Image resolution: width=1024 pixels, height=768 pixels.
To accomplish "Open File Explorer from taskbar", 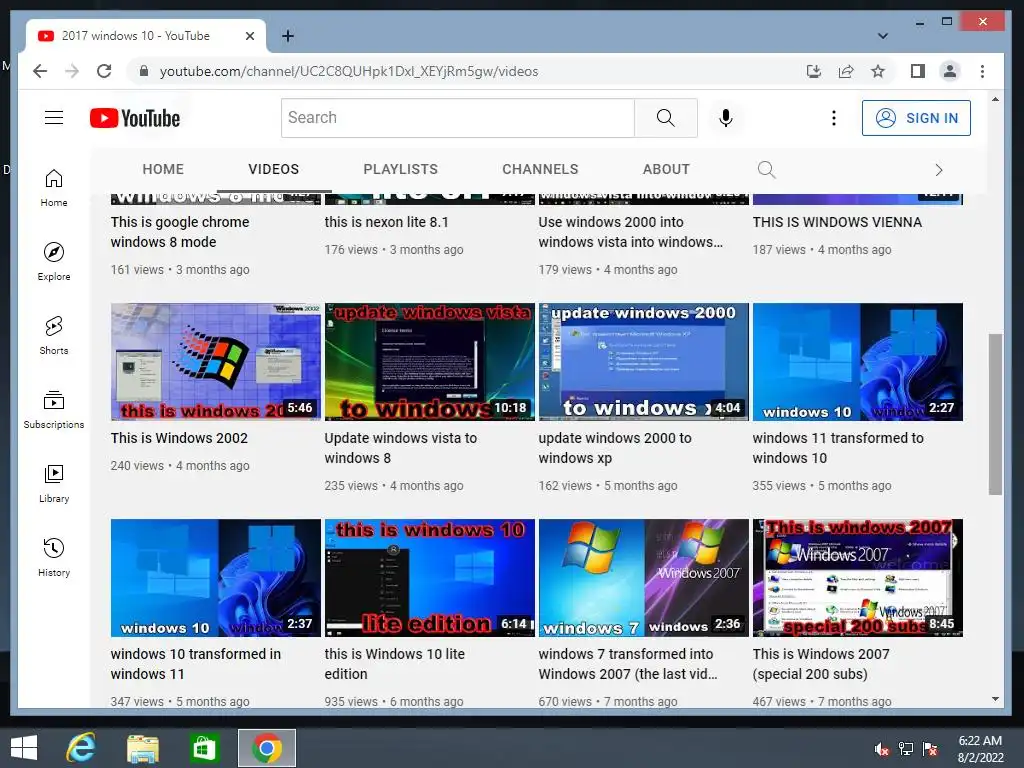I will (x=143, y=748).
